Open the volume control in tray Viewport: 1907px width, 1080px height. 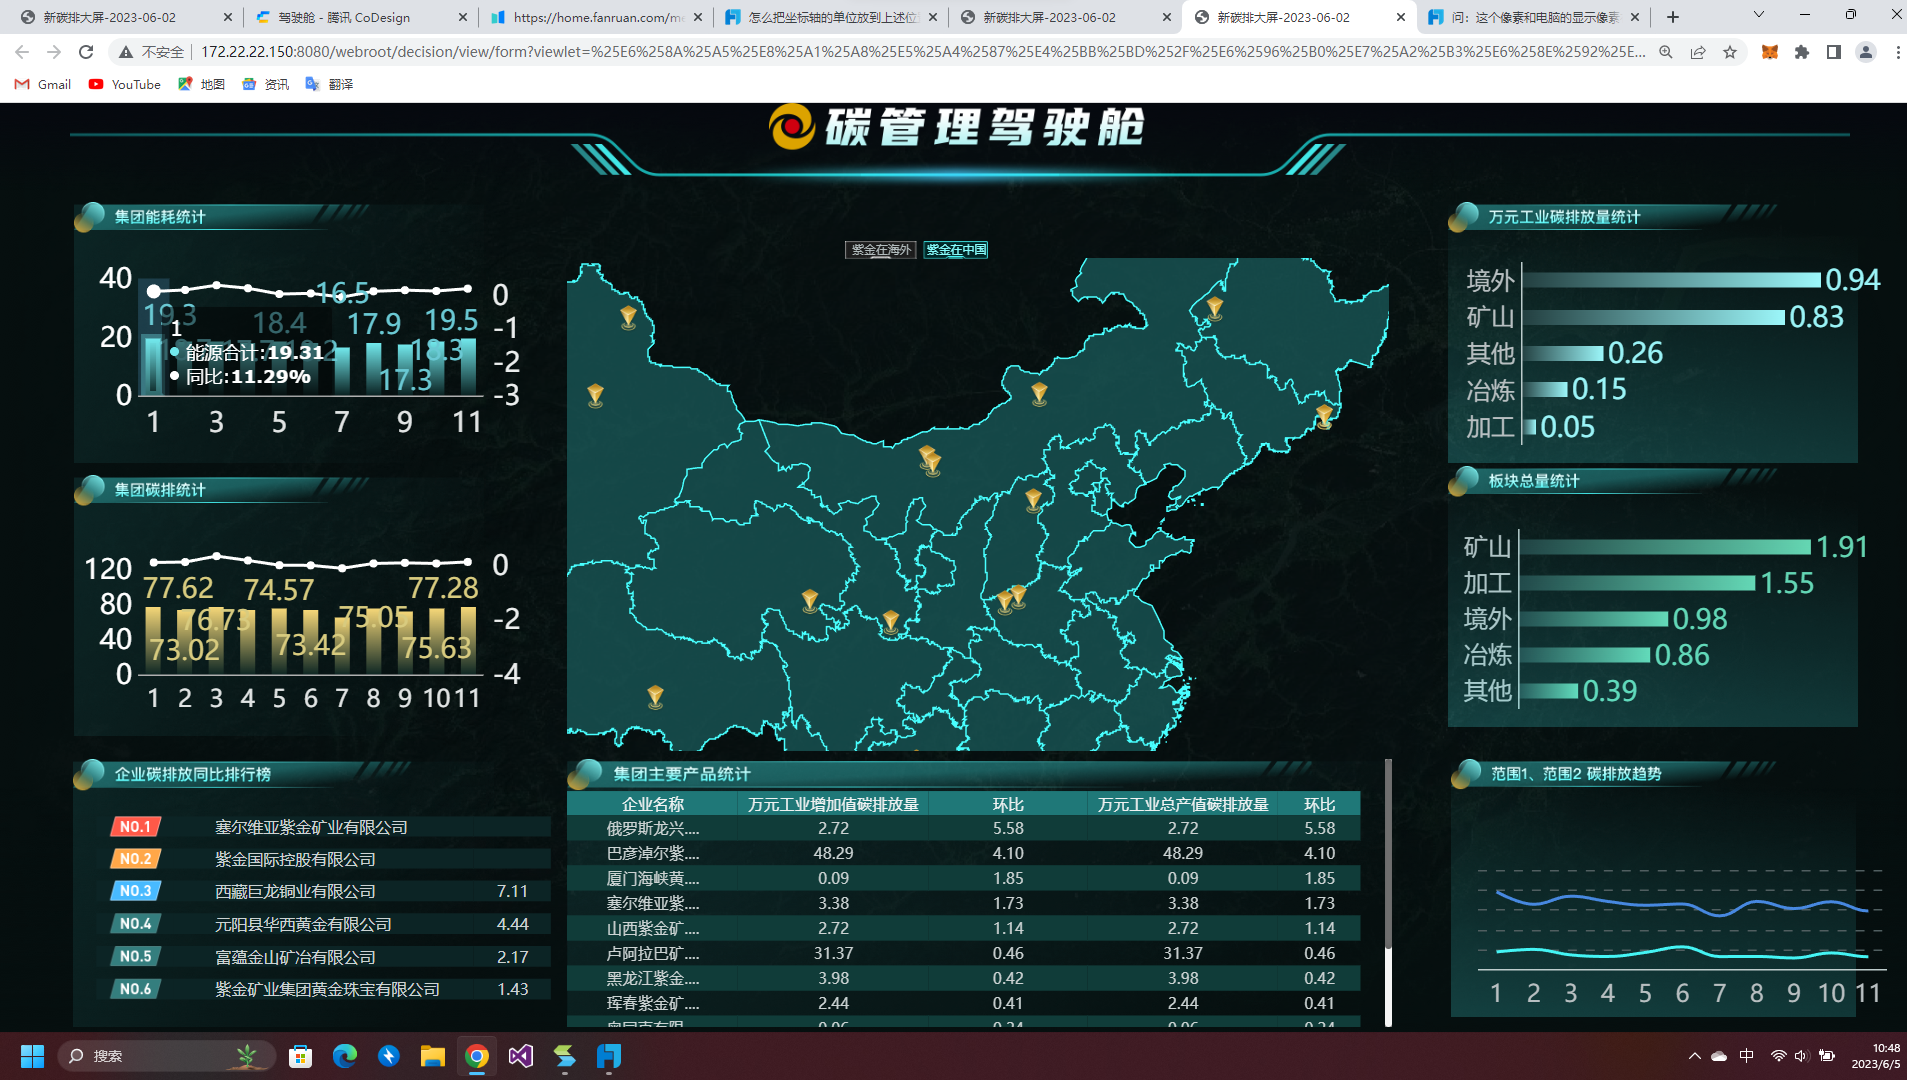coord(1802,1056)
